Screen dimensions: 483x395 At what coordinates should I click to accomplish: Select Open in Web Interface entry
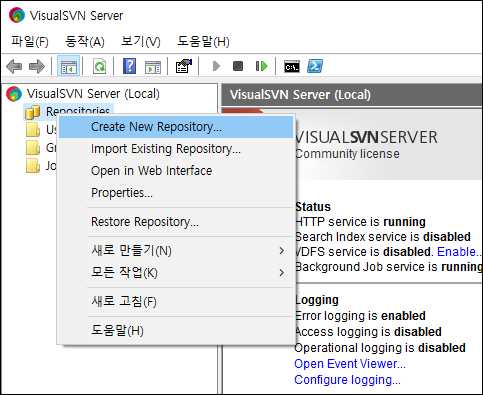coord(176,171)
